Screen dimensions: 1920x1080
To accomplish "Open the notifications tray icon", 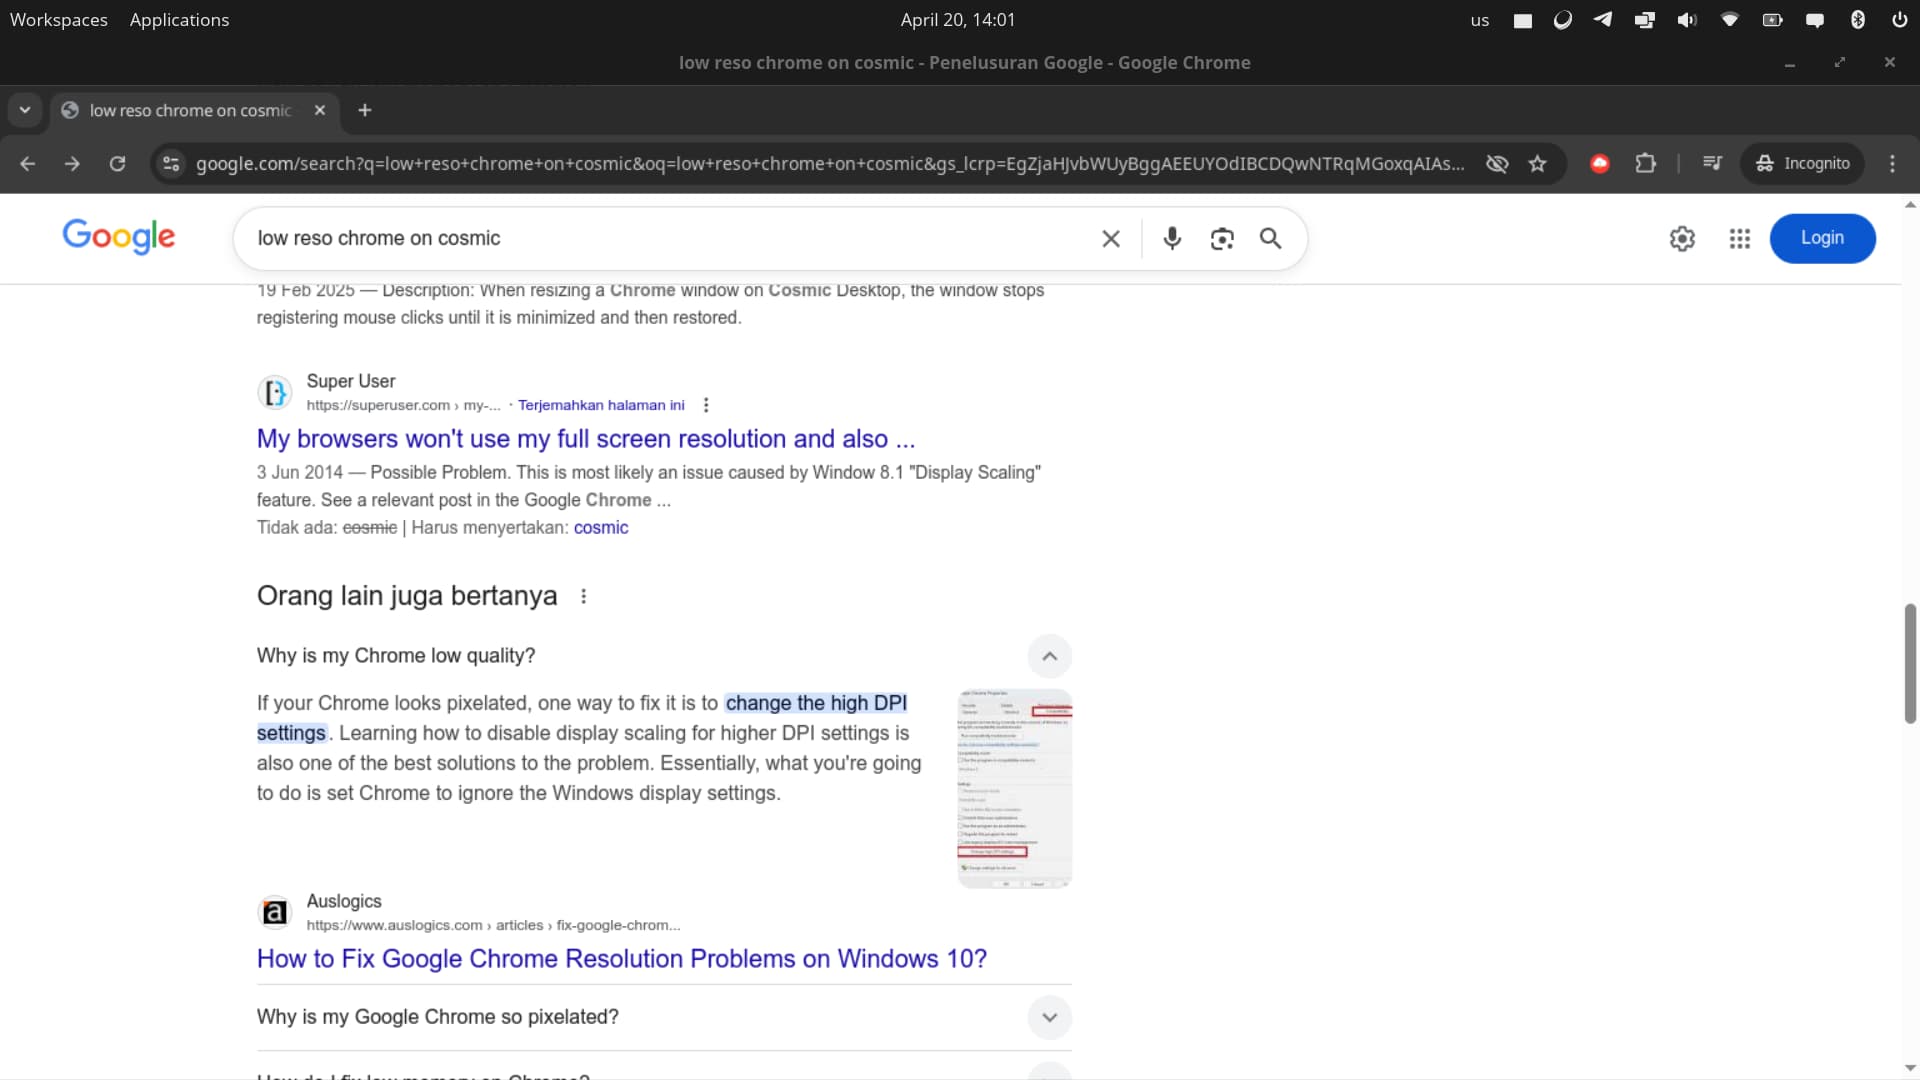I will 1815,20.
